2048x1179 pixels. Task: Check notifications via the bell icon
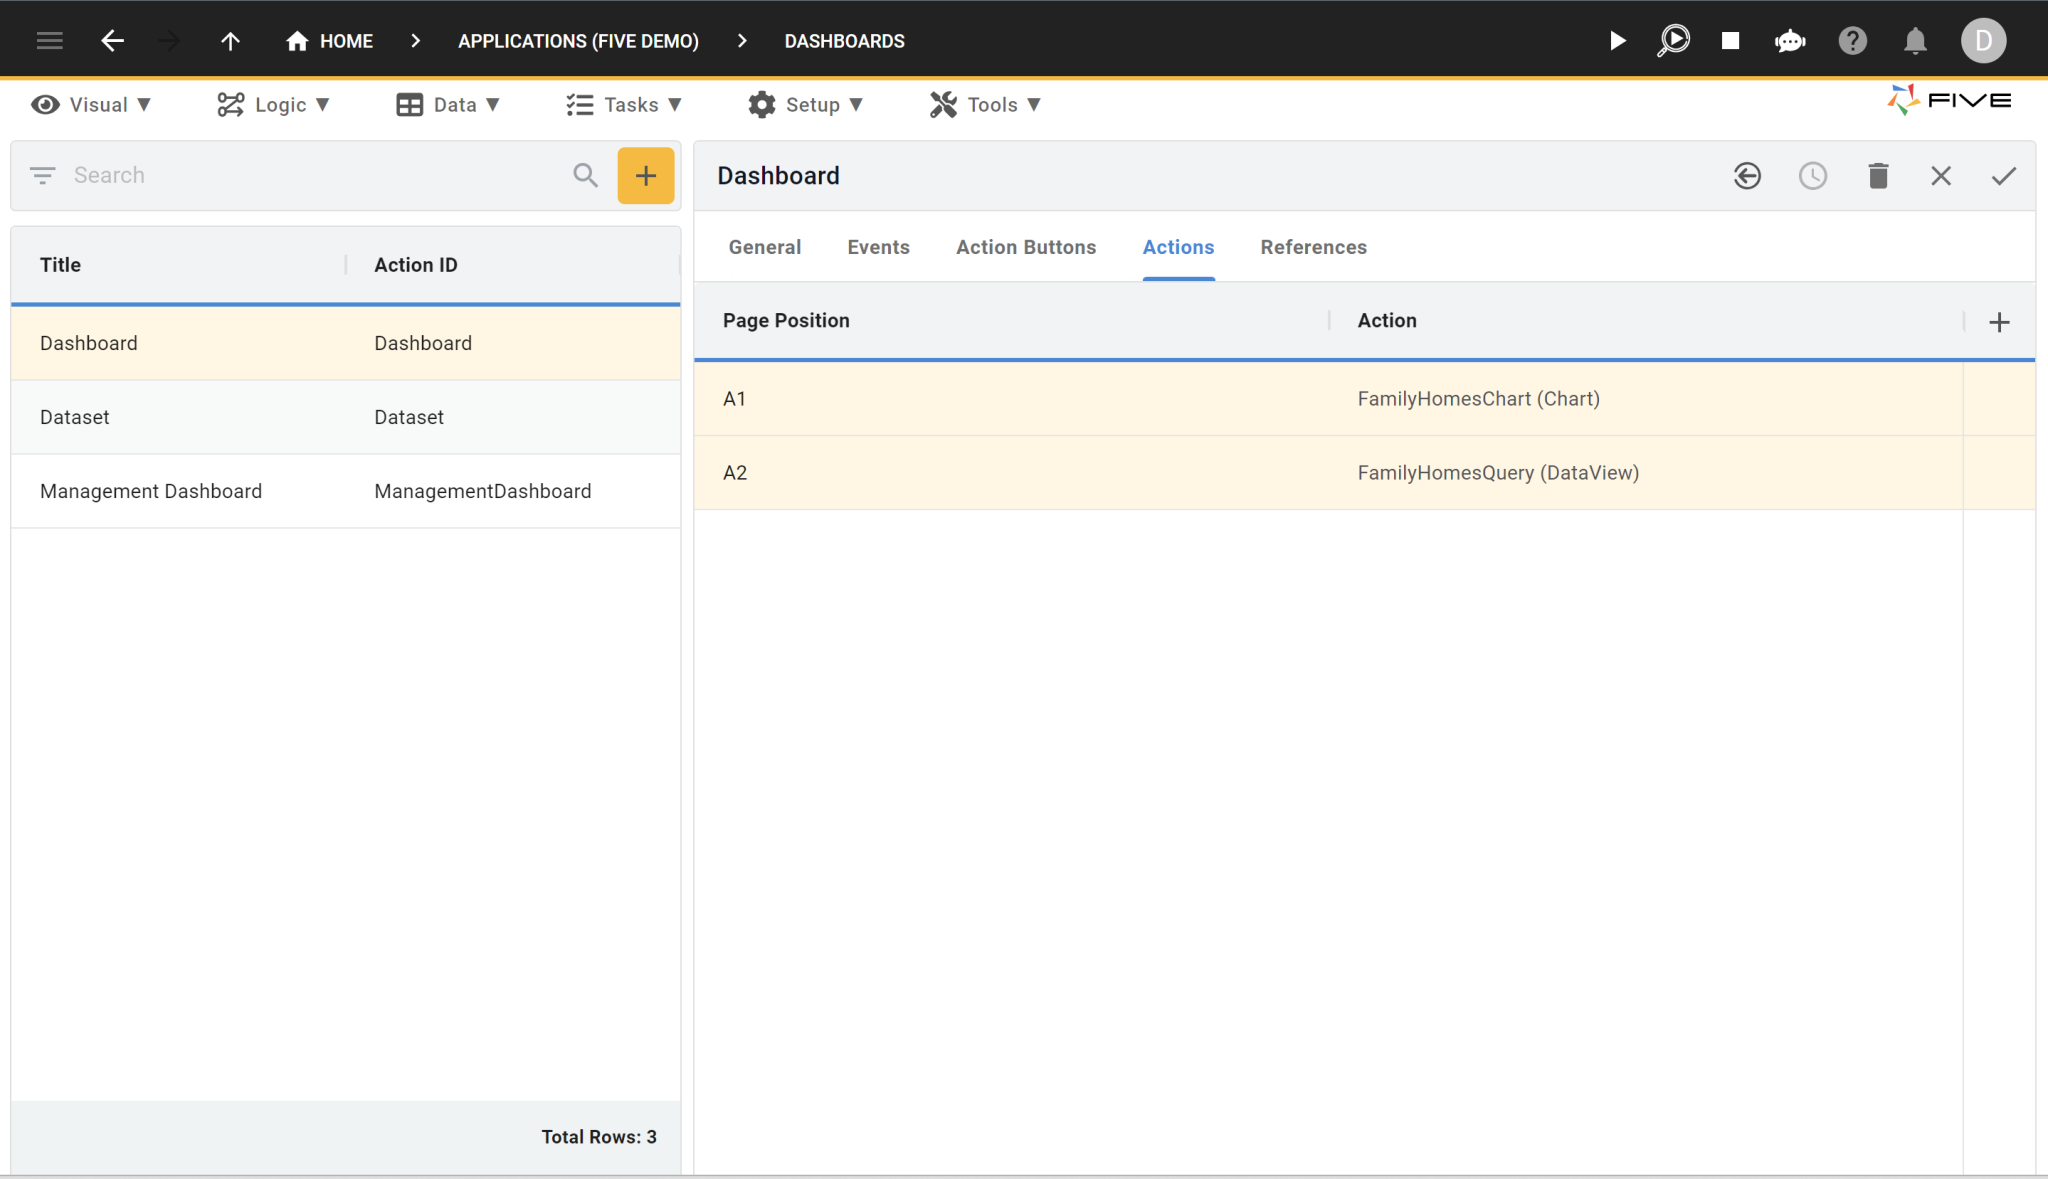(x=1915, y=40)
